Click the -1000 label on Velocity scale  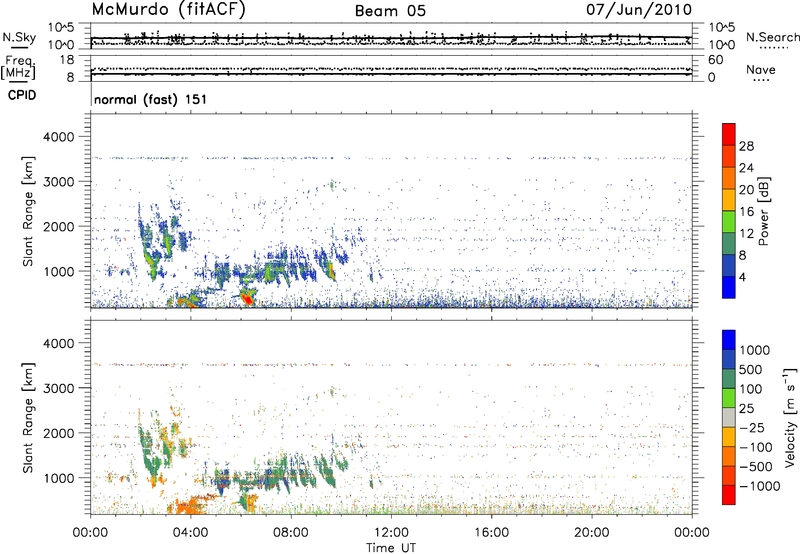(x=760, y=486)
